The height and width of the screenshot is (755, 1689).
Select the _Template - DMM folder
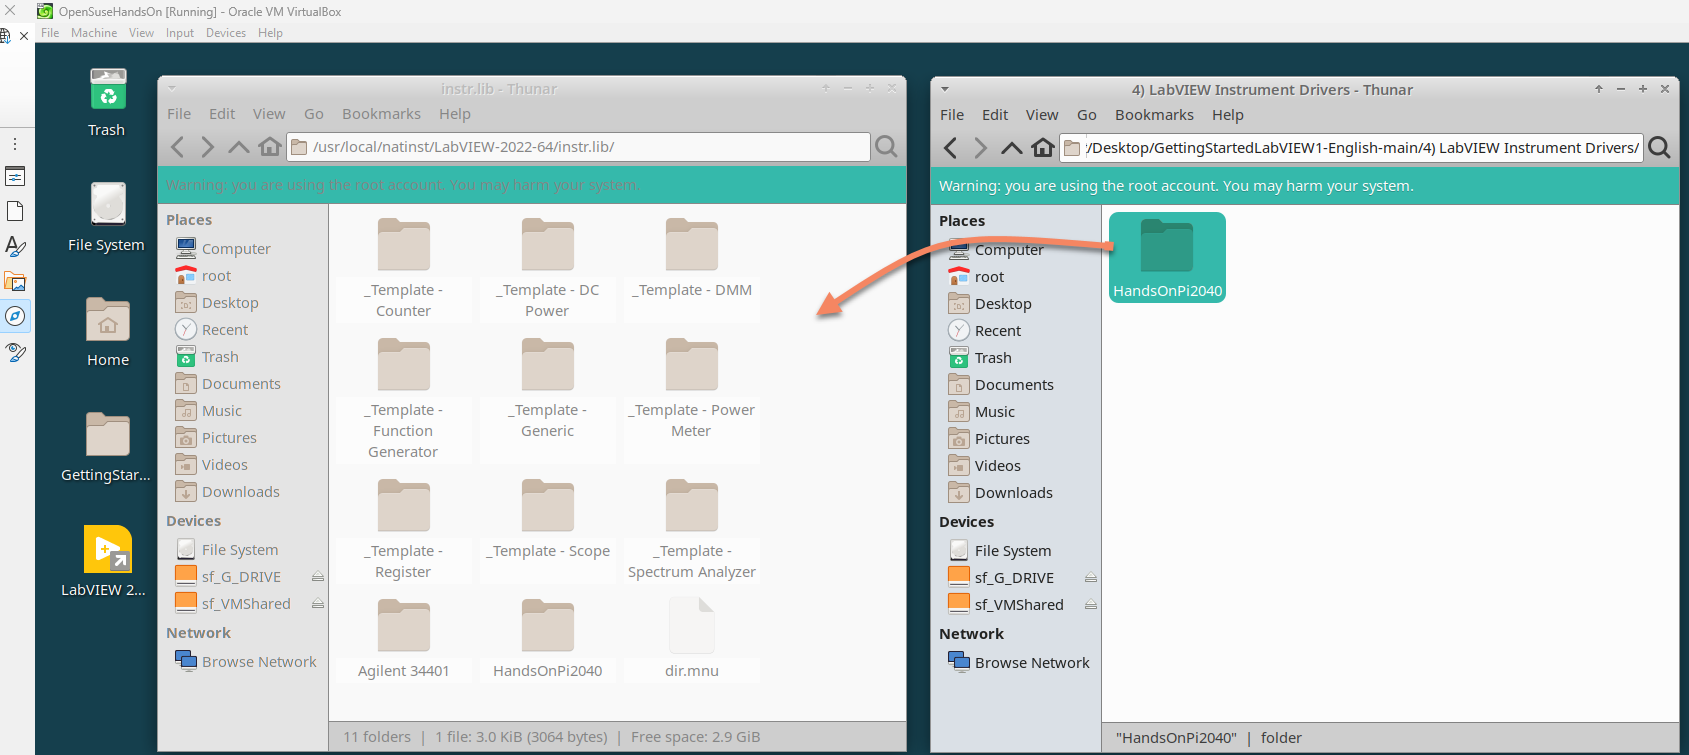[692, 258]
